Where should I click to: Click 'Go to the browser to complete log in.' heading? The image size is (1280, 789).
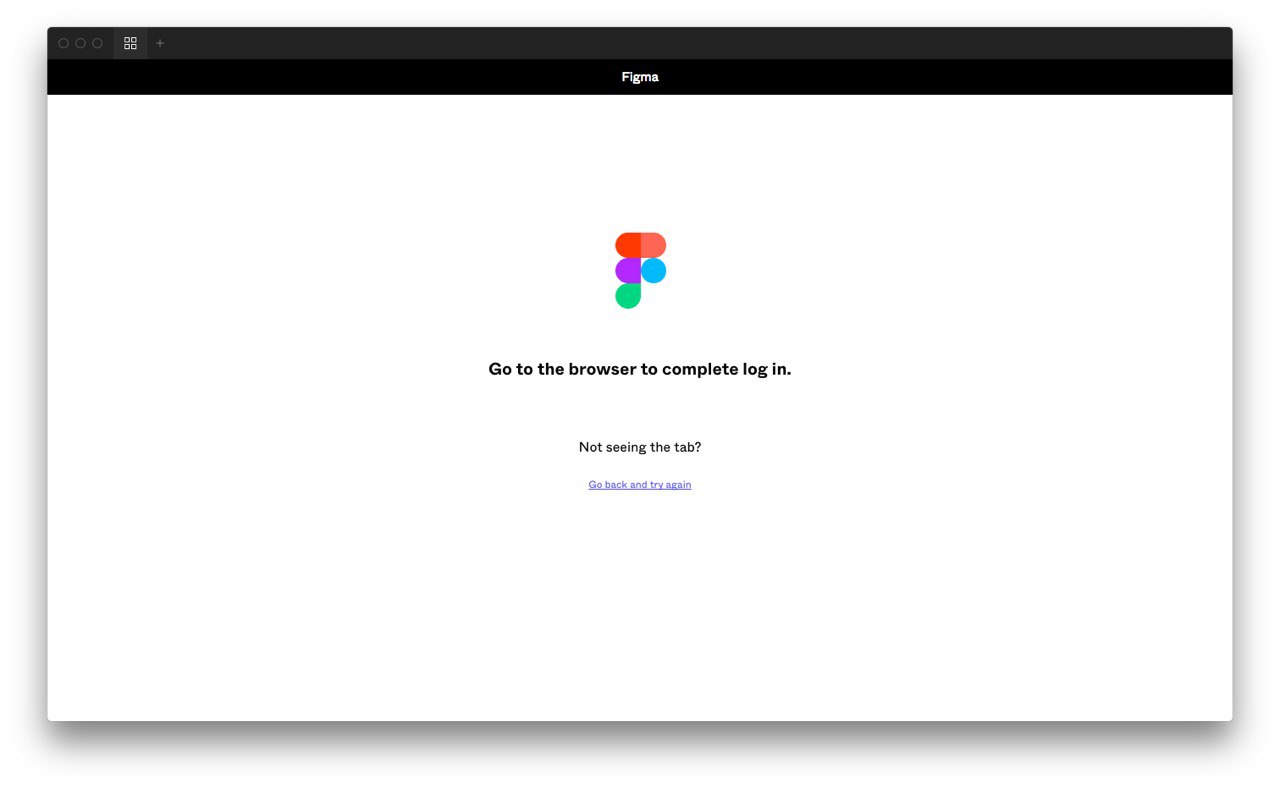[640, 369]
